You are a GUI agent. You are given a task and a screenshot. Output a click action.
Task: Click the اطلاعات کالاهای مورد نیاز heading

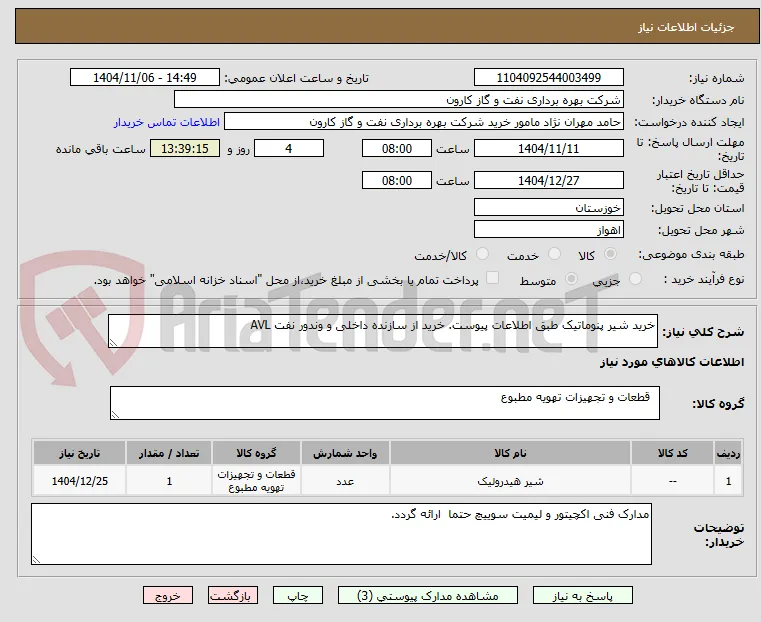click(x=672, y=362)
